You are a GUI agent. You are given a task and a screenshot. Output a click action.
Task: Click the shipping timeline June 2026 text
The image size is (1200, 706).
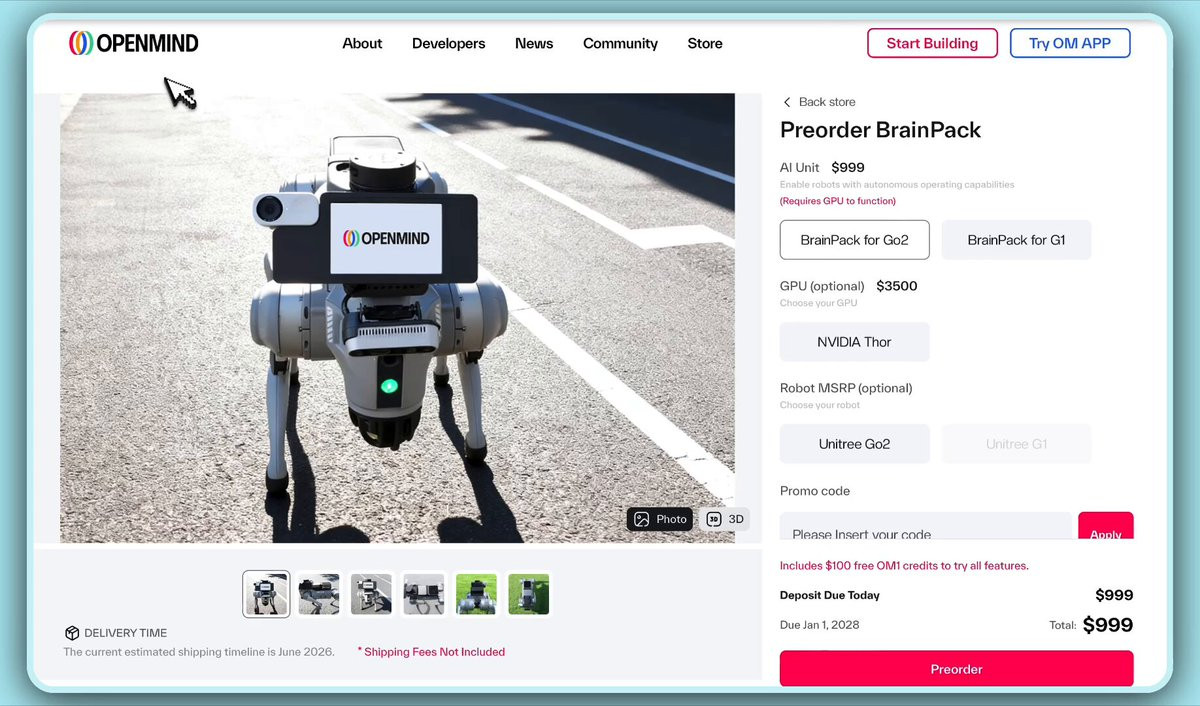(x=199, y=652)
